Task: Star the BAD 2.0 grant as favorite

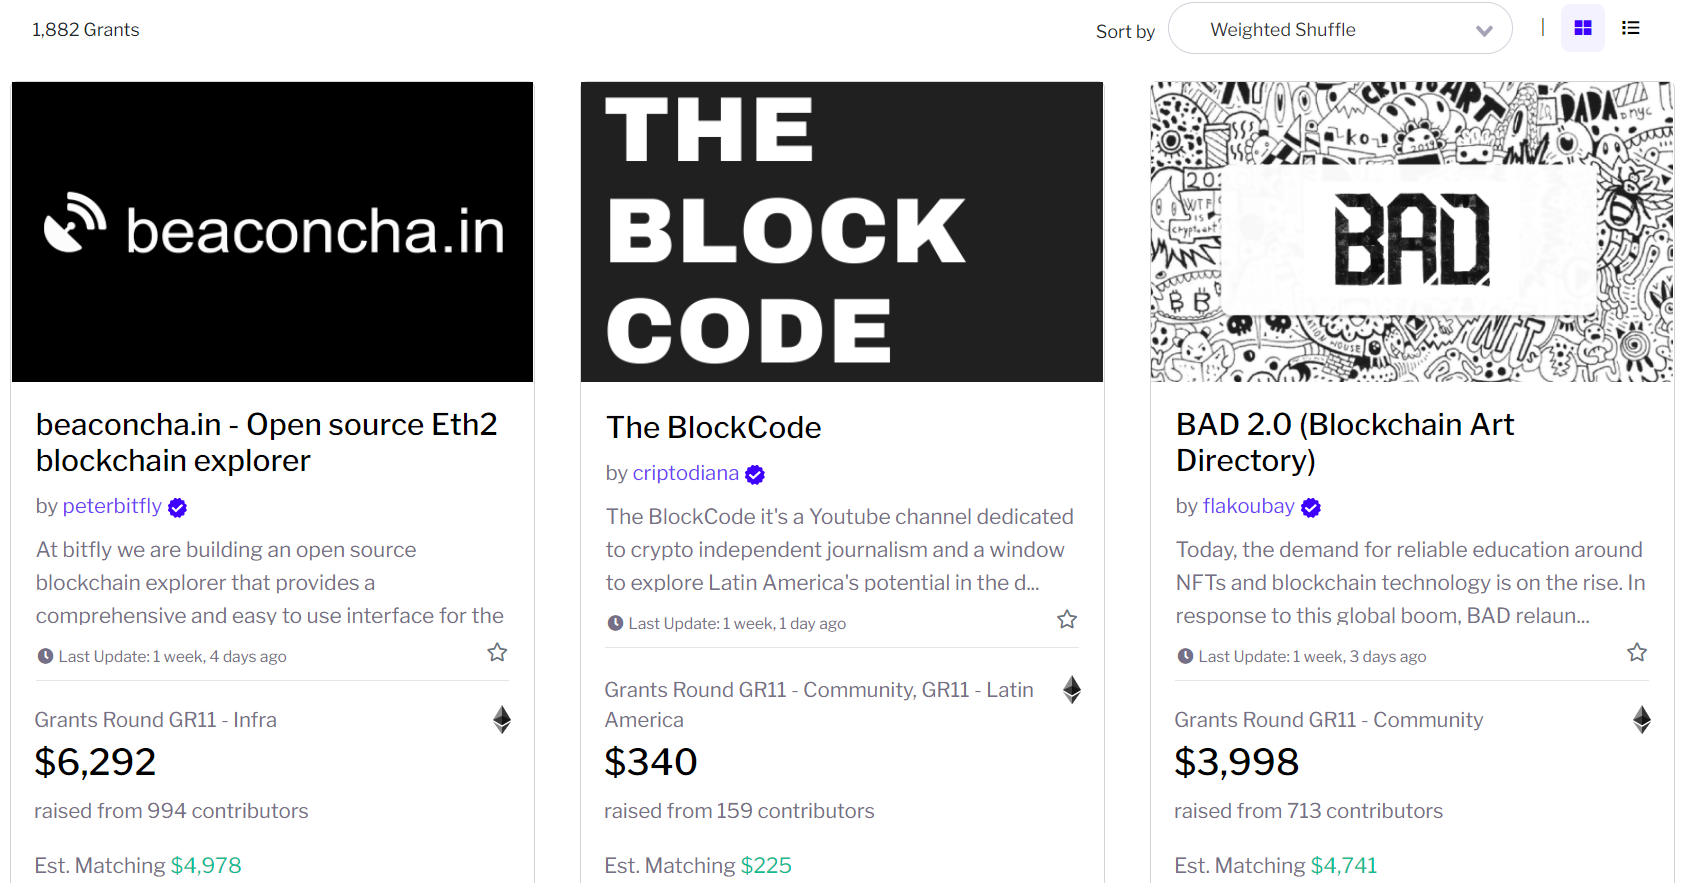Action: (x=1636, y=653)
